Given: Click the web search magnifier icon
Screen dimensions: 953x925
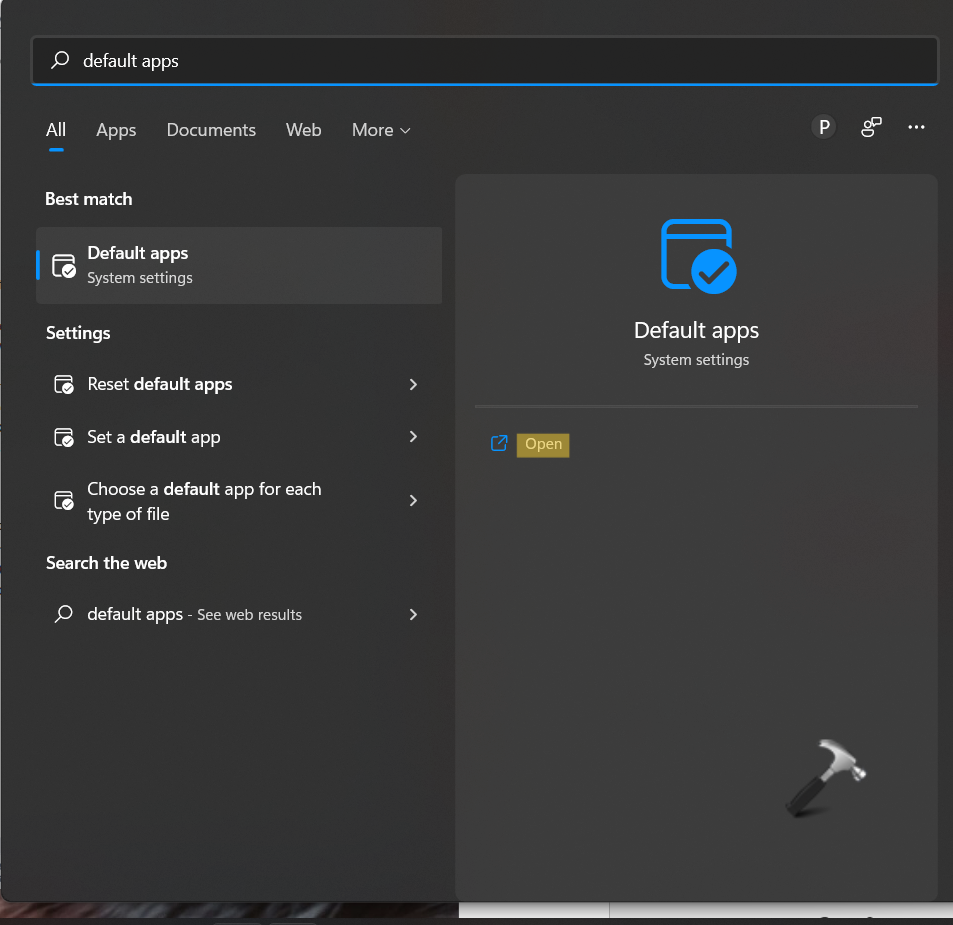Looking at the screenshot, I should tap(64, 614).
